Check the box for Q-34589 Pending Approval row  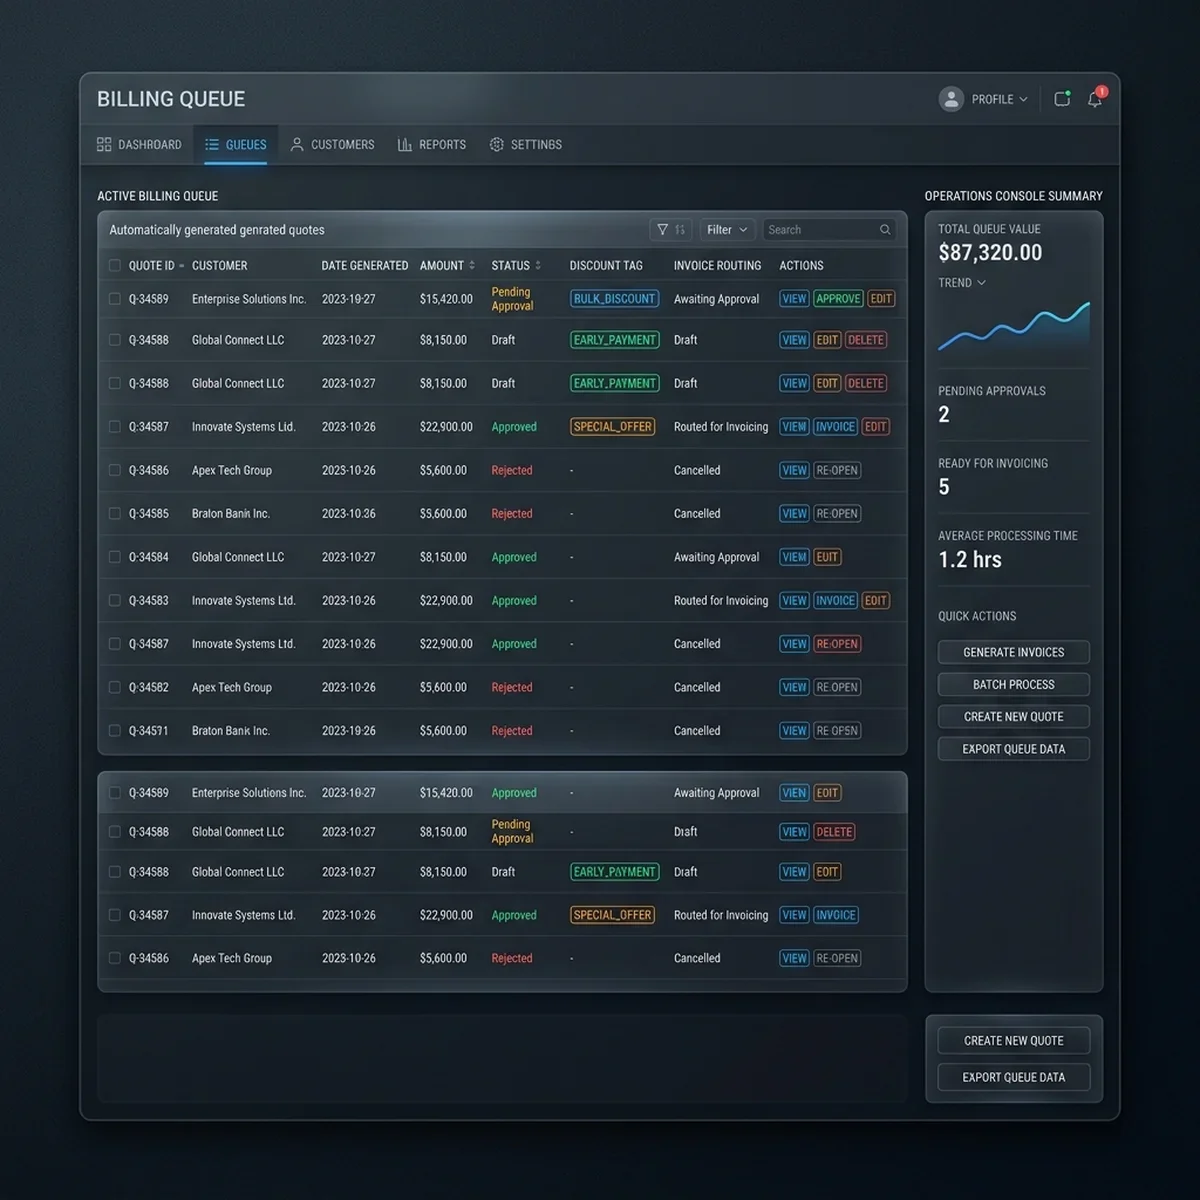114,299
